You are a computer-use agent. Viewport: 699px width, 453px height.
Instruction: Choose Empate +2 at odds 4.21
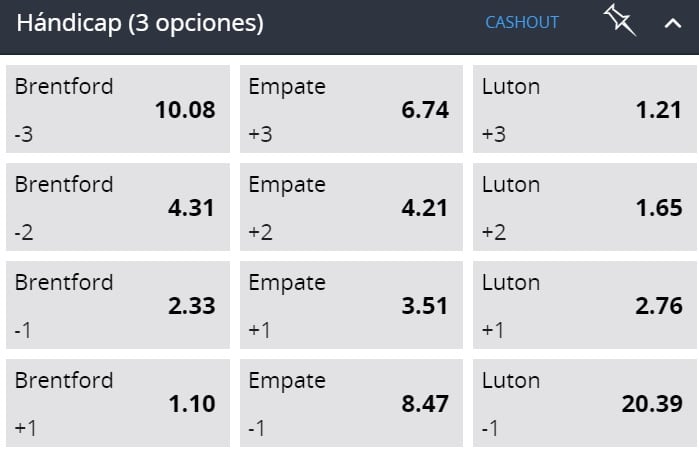click(351, 207)
